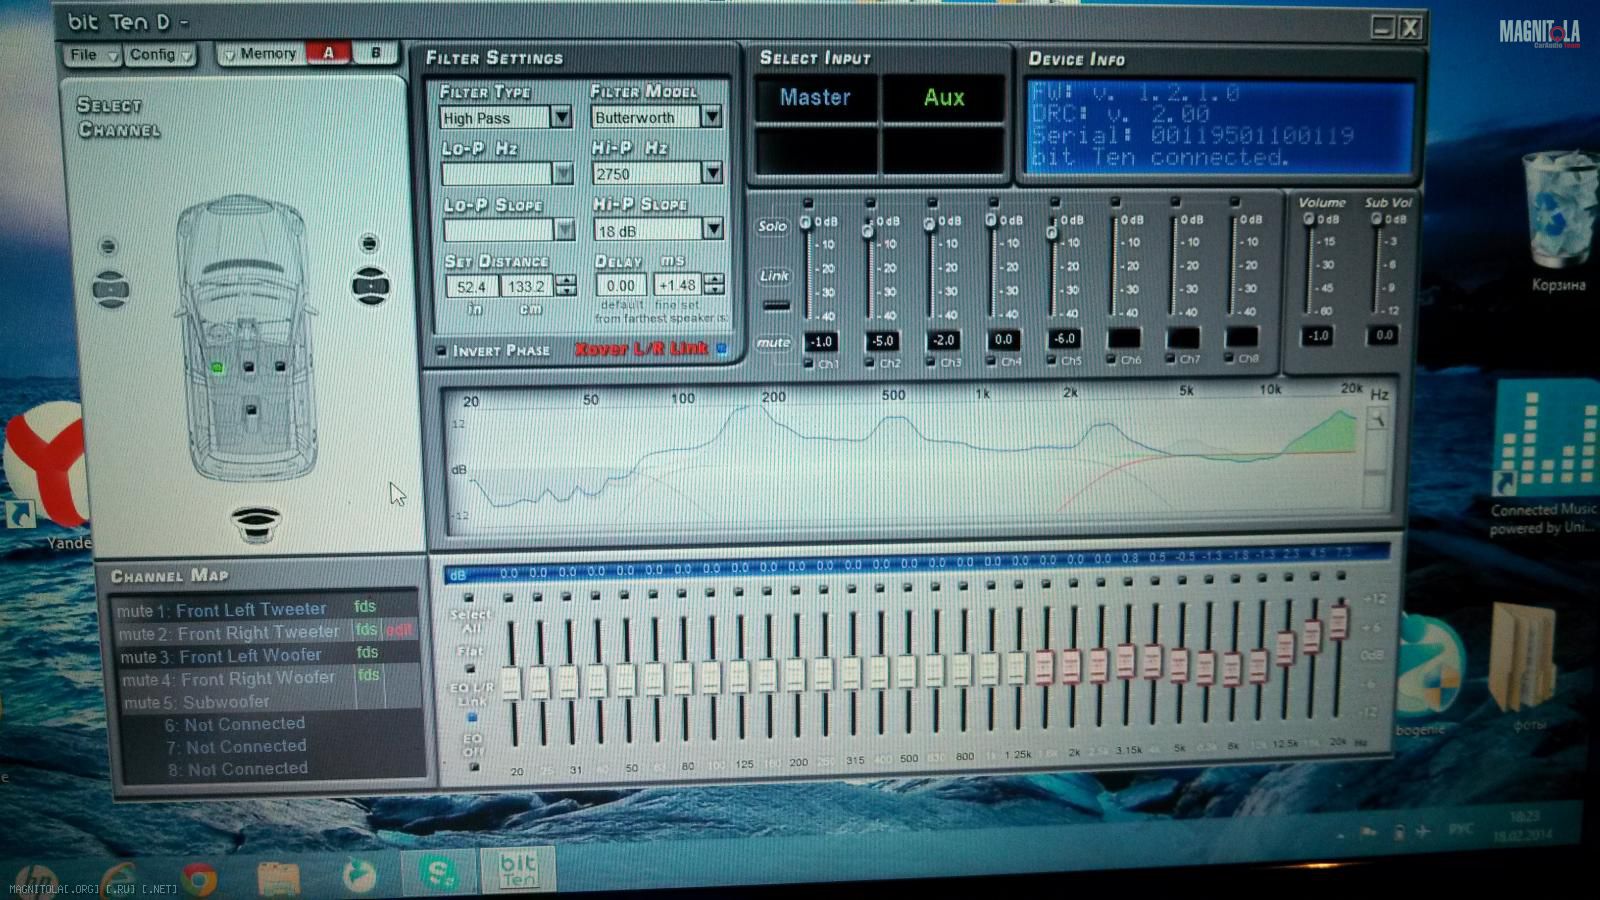Click the Set Distance stepper arrows

click(x=566, y=286)
